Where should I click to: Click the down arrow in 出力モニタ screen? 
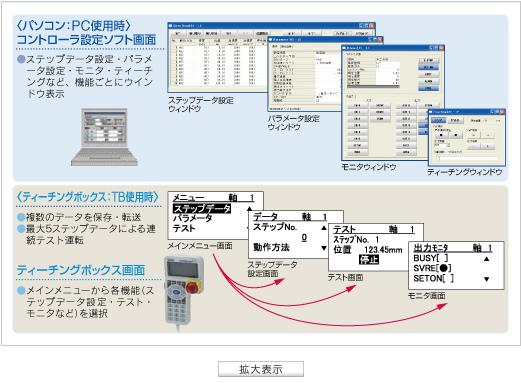[x=487, y=279]
